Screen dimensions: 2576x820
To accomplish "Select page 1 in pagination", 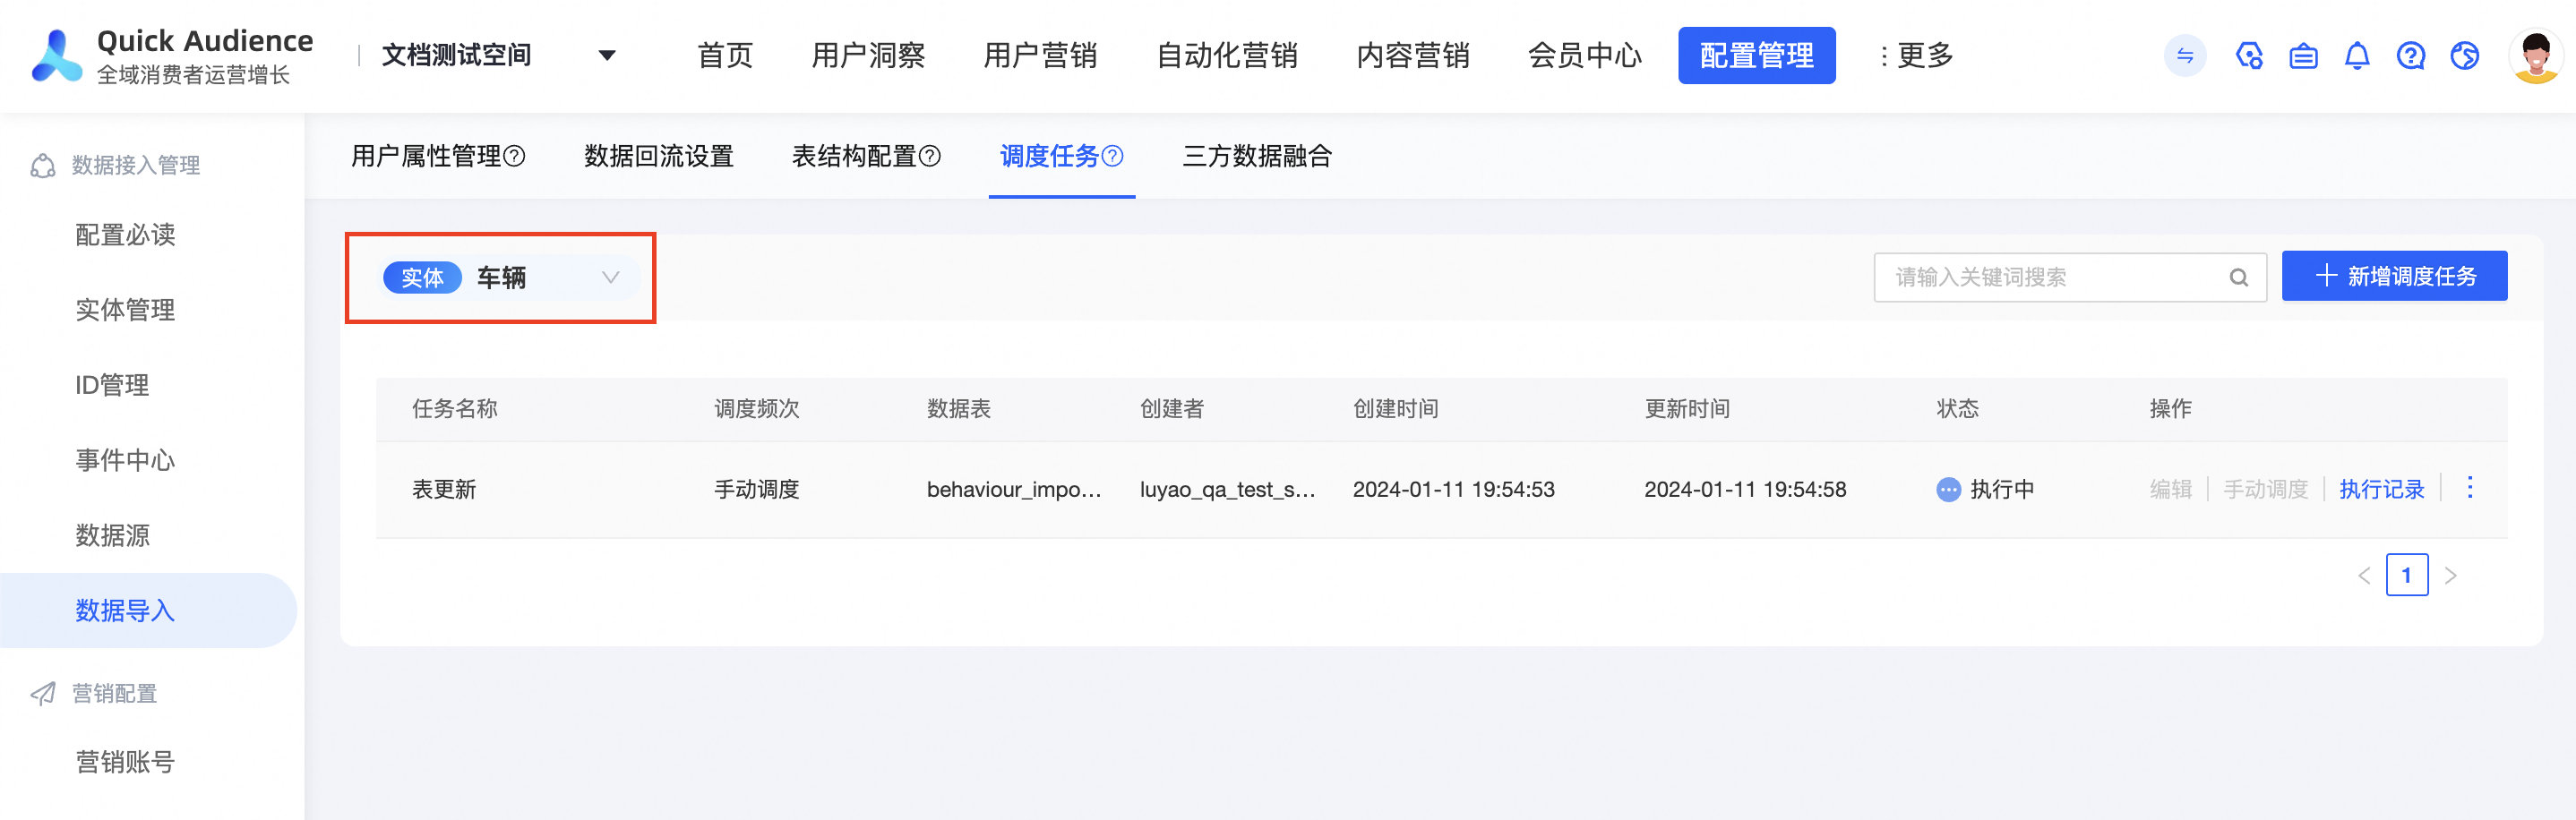I will click(2407, 575).
